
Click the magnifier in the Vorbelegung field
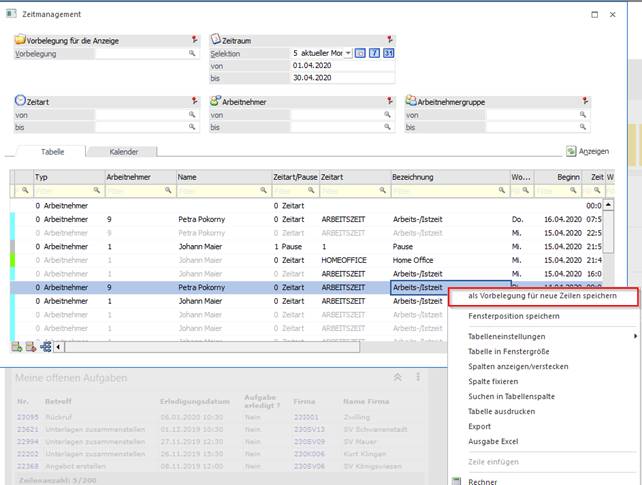192,52
